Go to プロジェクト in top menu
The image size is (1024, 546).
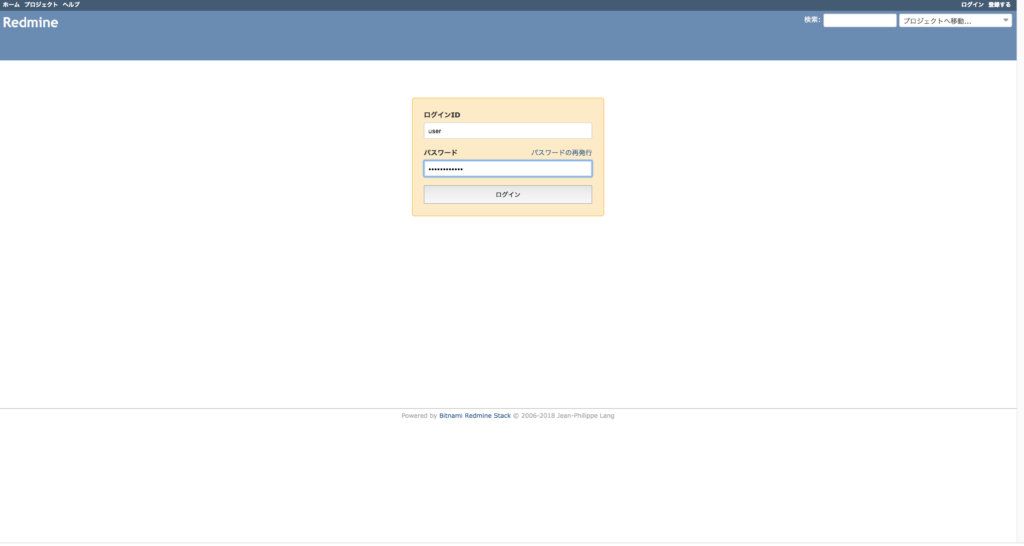pyautogui.click(x=41, y=5)
